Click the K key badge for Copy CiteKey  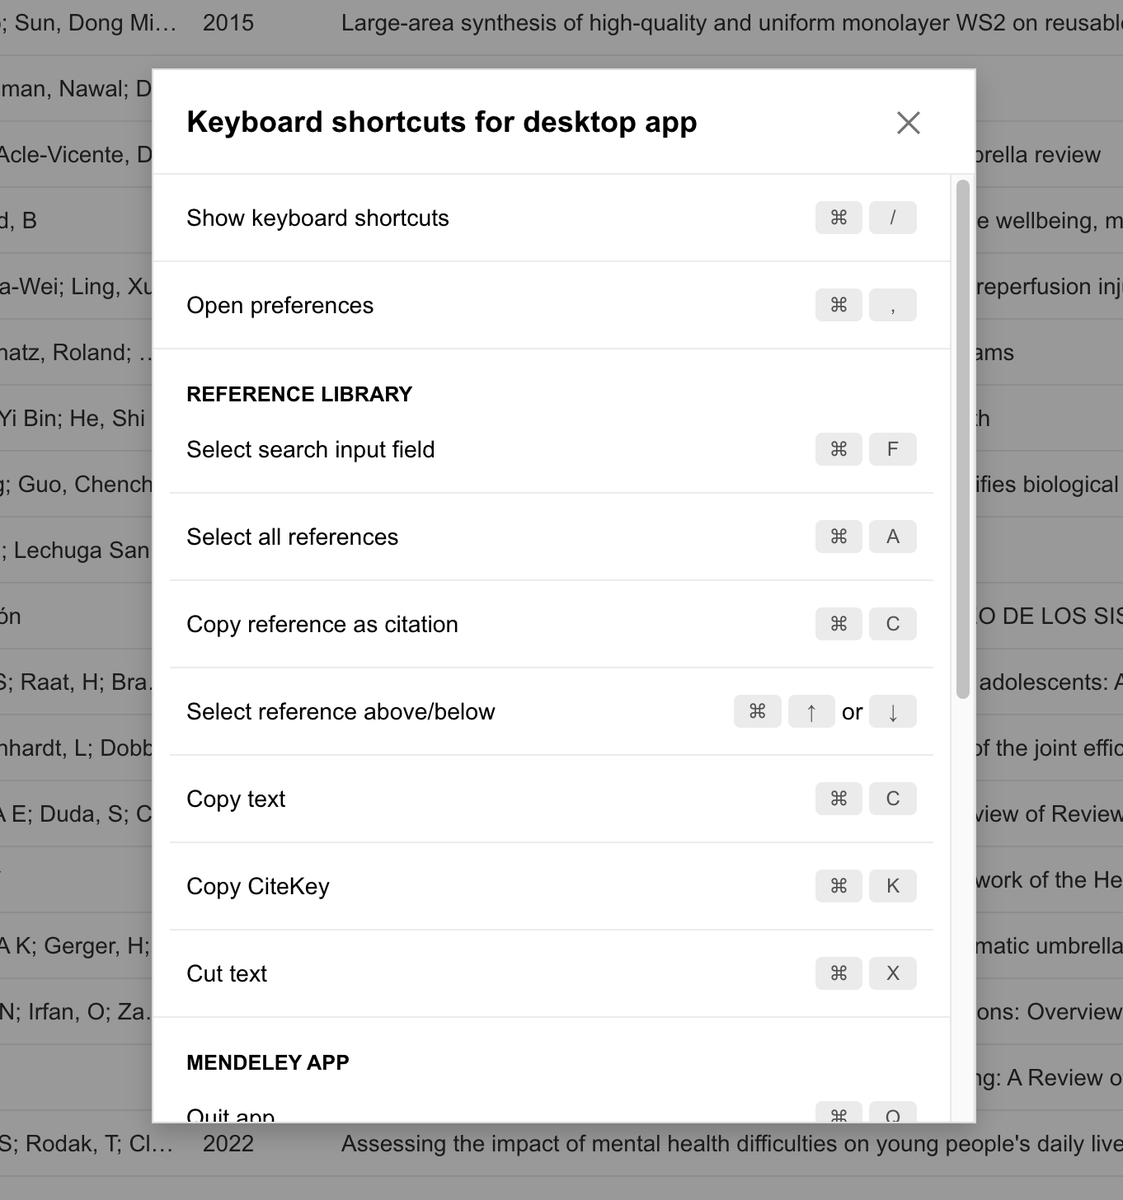point(893,886)
